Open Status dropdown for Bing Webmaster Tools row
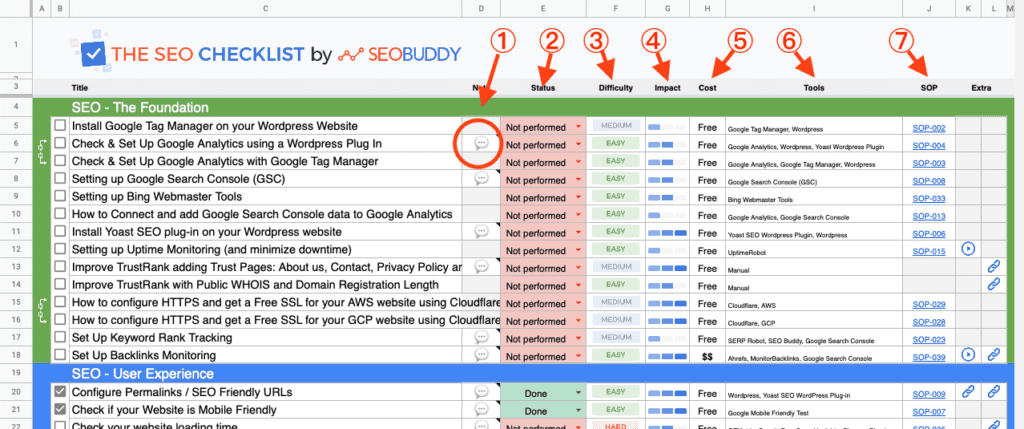The width and height of the screenshot is (1024, 429). tap(579, 198)
